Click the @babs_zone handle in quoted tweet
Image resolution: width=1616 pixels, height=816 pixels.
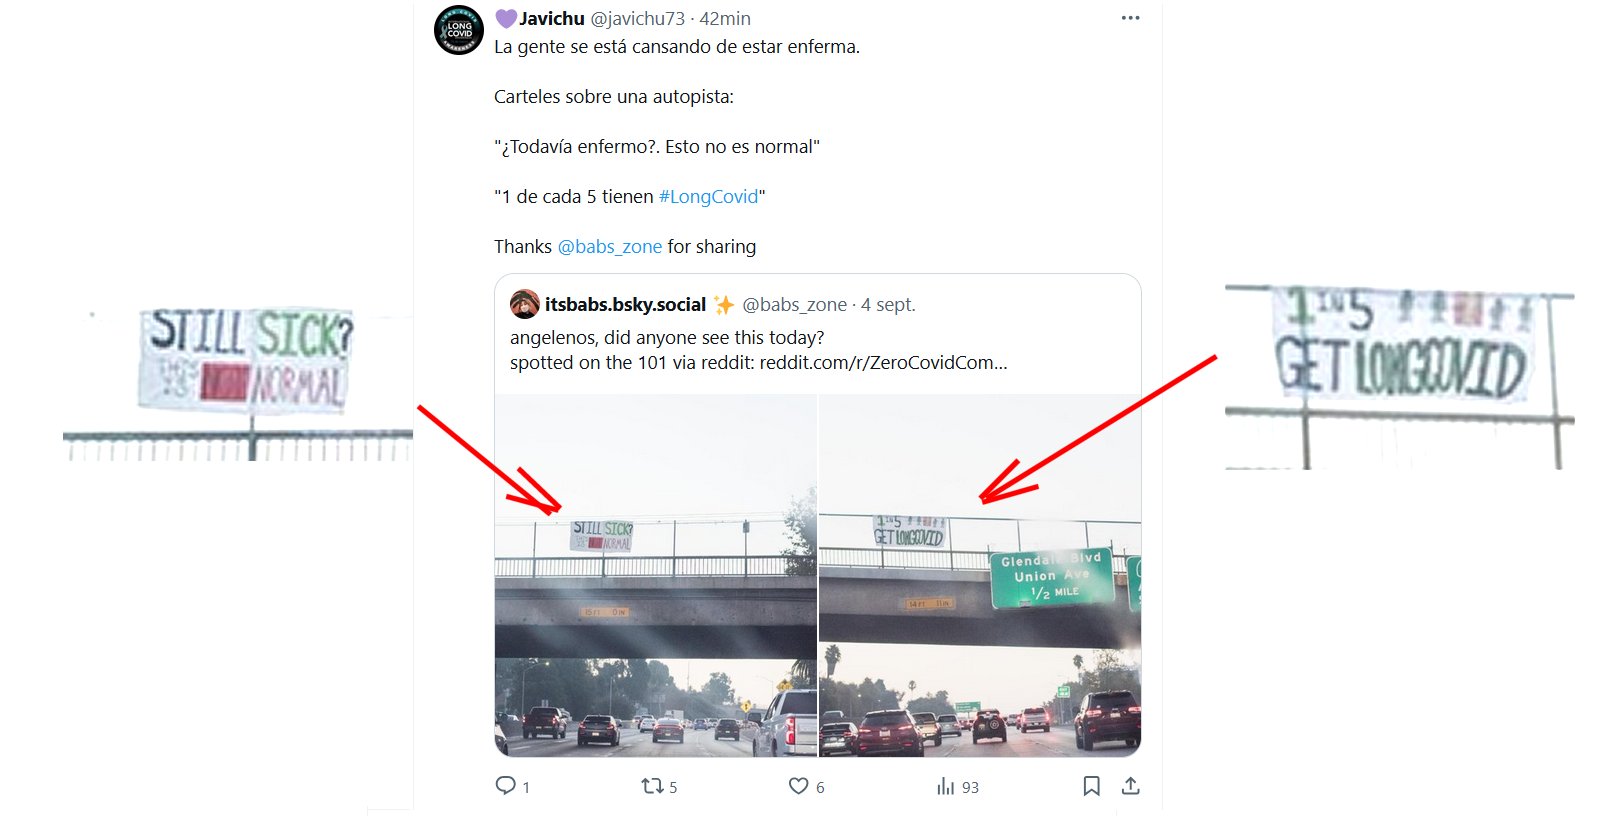coord(794,304)
